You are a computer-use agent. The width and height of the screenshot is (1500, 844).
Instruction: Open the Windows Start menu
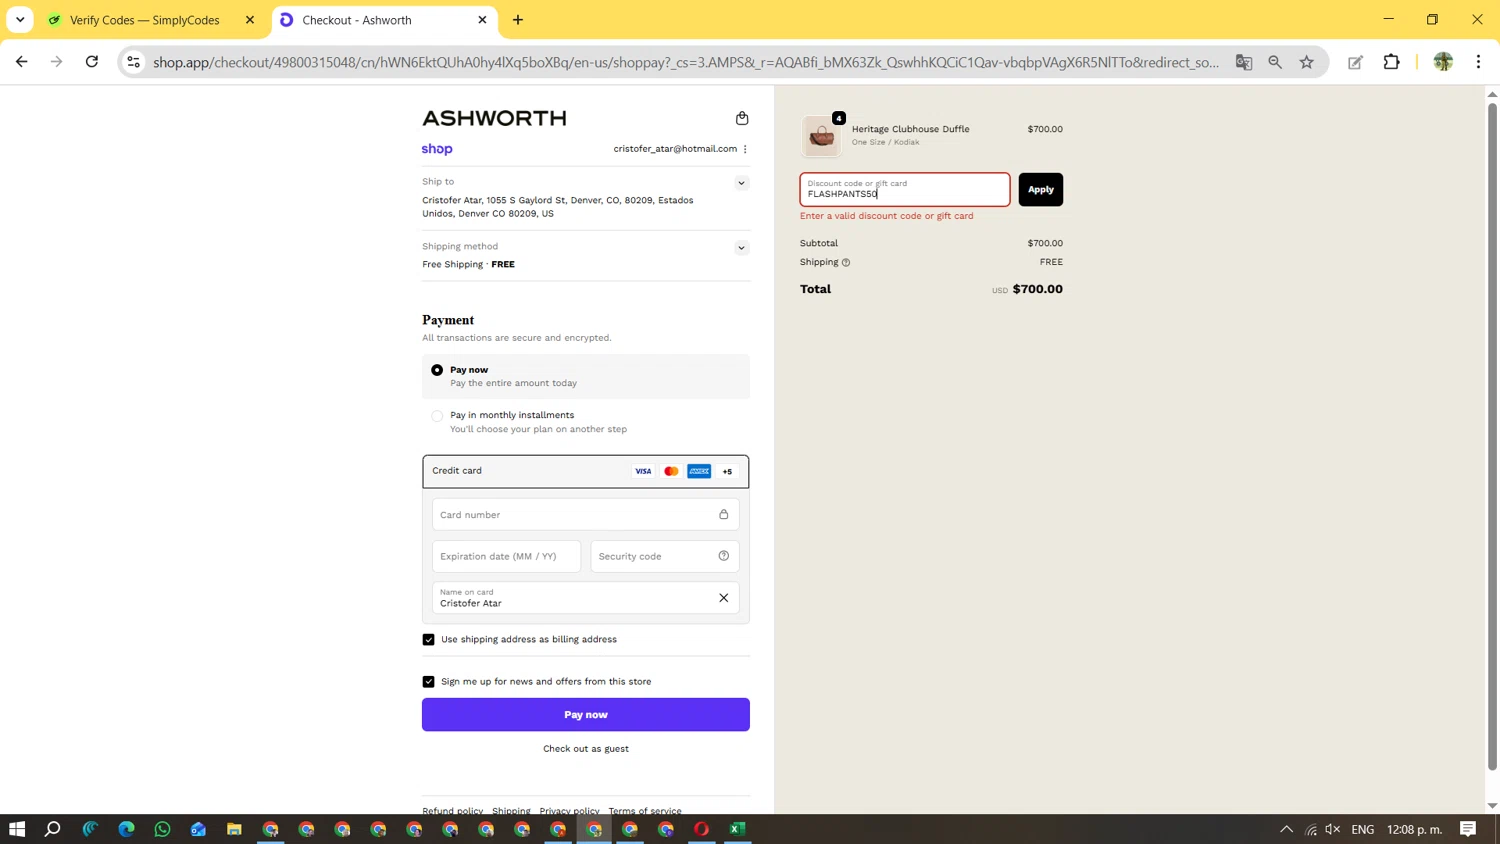tap(17, 829)
